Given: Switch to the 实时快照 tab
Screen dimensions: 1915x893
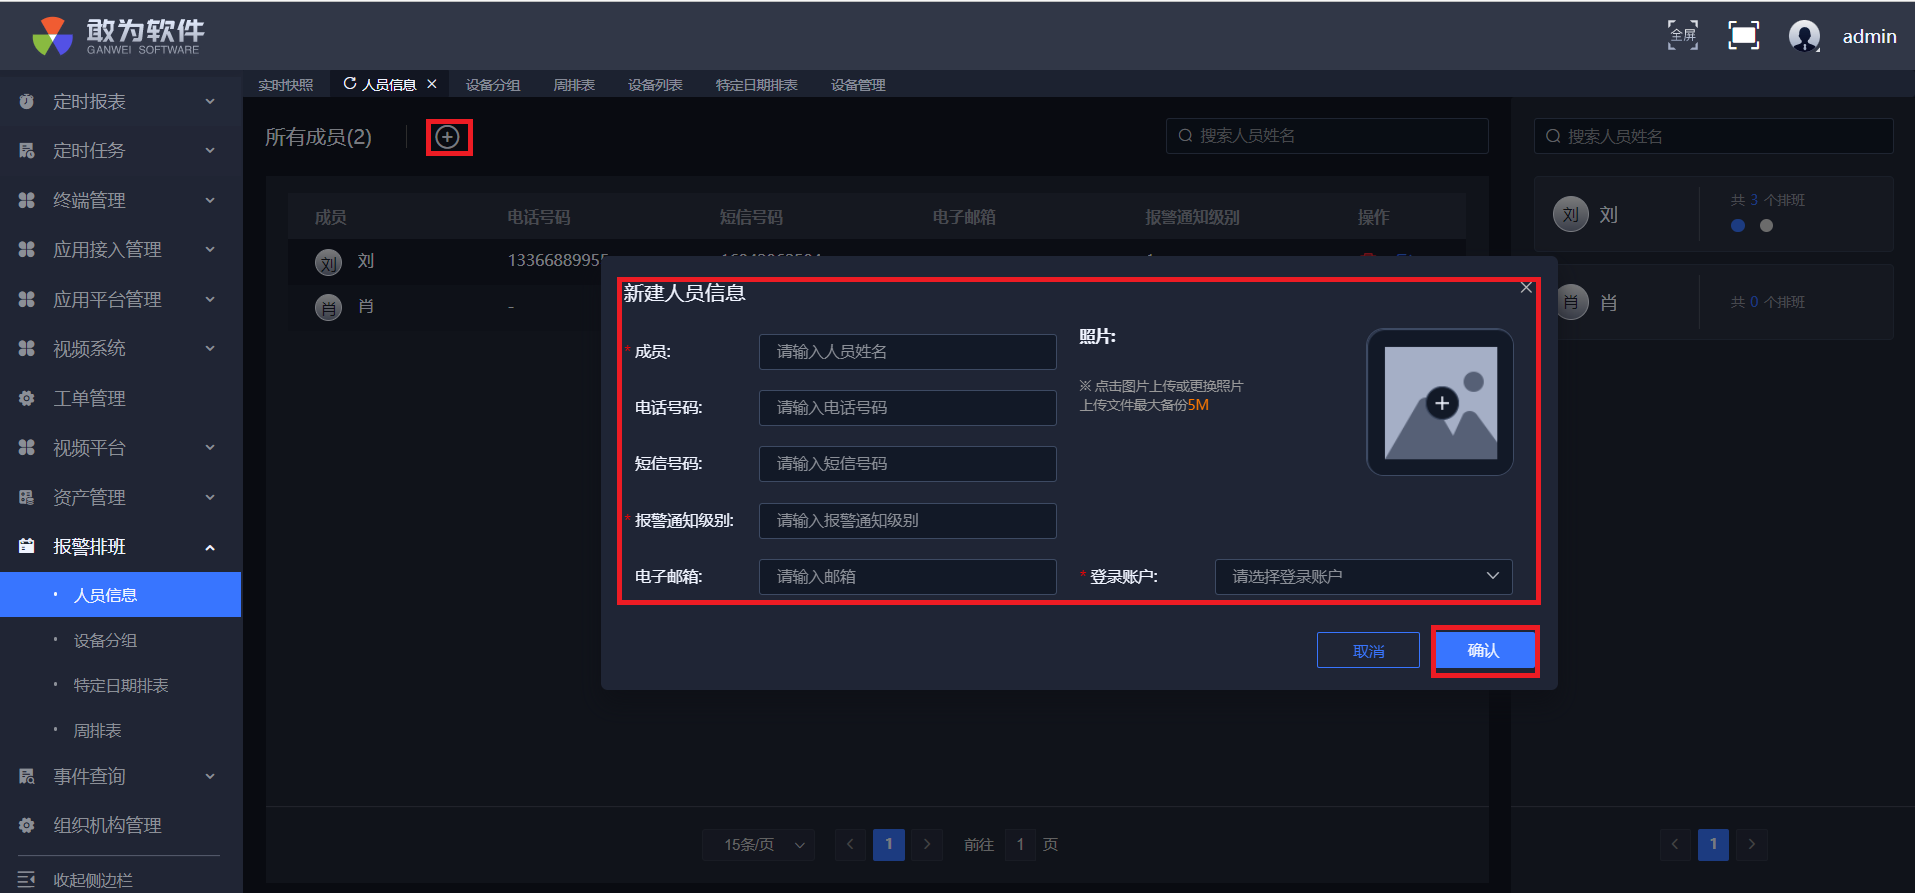Looking at the screenshot, I should pyautogui.click(x=286, y=85).
